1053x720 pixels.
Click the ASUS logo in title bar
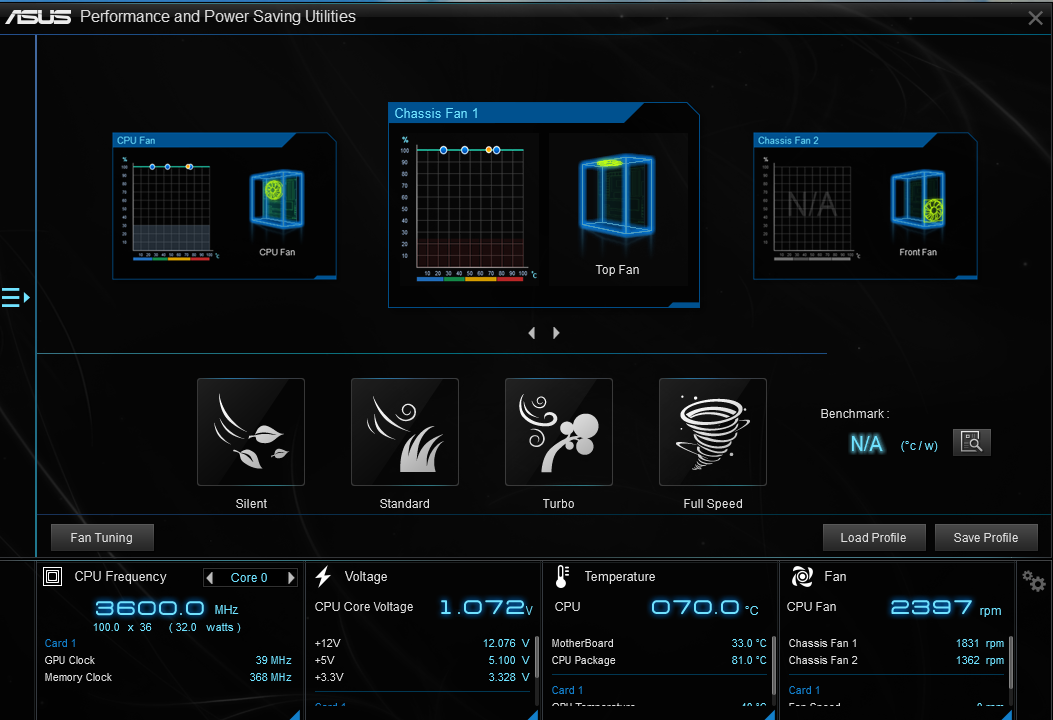(x=38, y=17)
